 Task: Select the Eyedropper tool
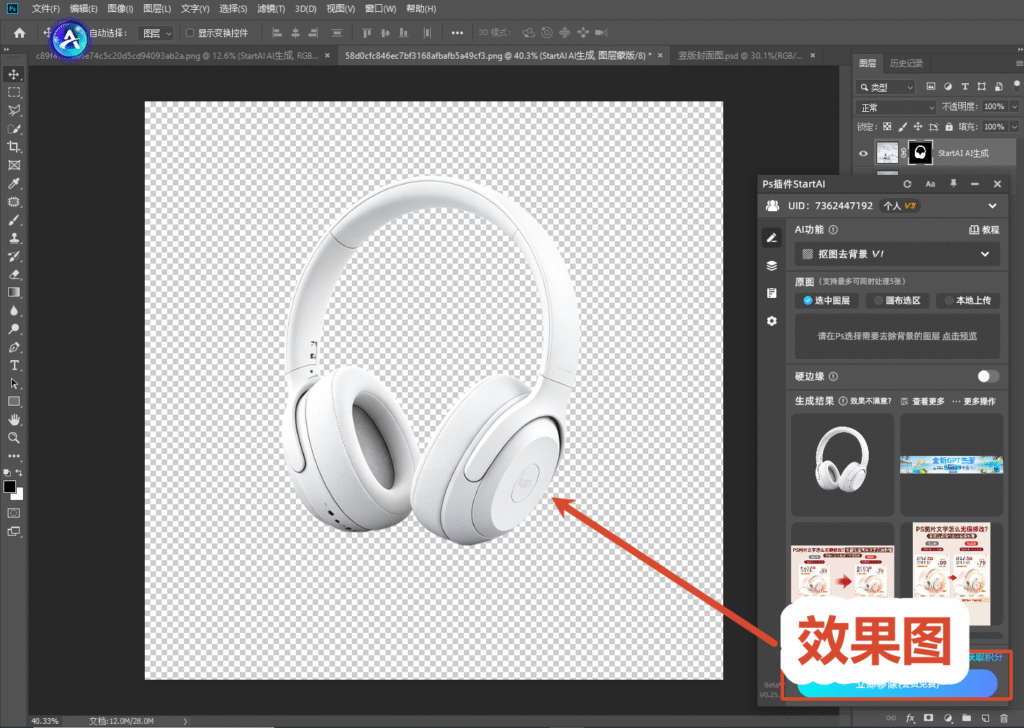tap(14, 183)
